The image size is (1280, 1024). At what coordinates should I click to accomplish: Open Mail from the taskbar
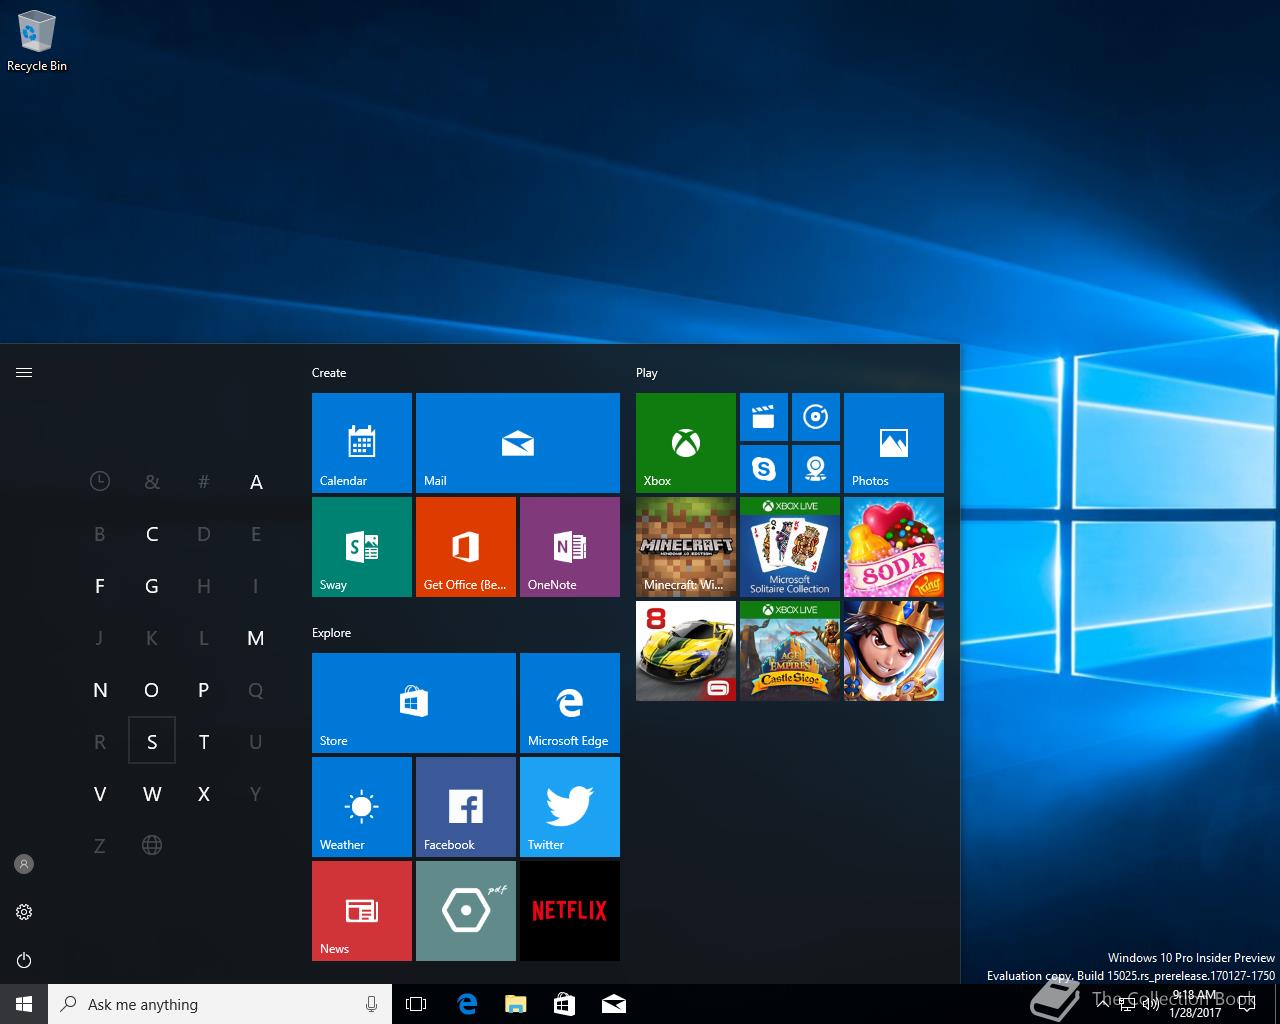coord(614,1004)
